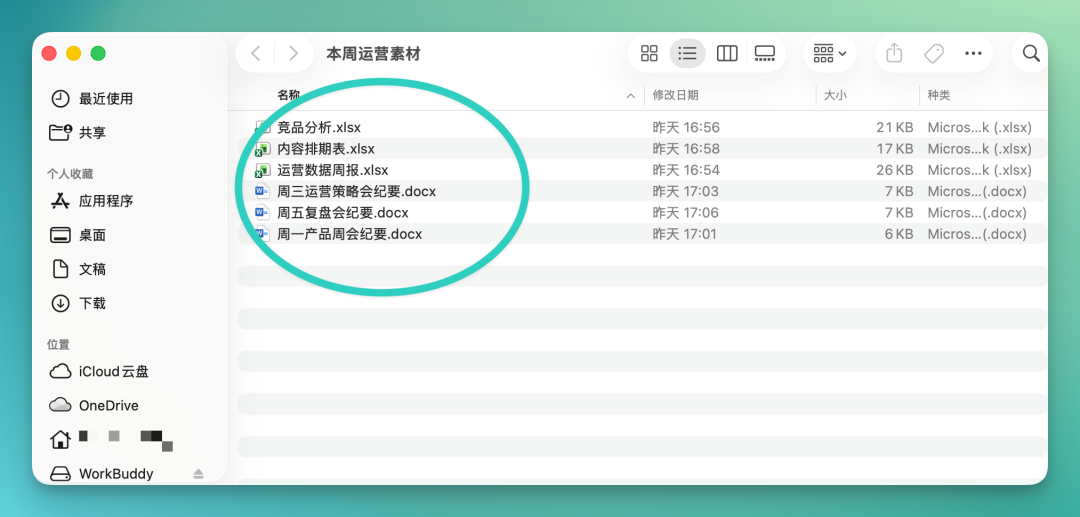This screenshot has height=517, width=1080.
Task: Open the more actions ellipsis menu
Action: [973, 53]
